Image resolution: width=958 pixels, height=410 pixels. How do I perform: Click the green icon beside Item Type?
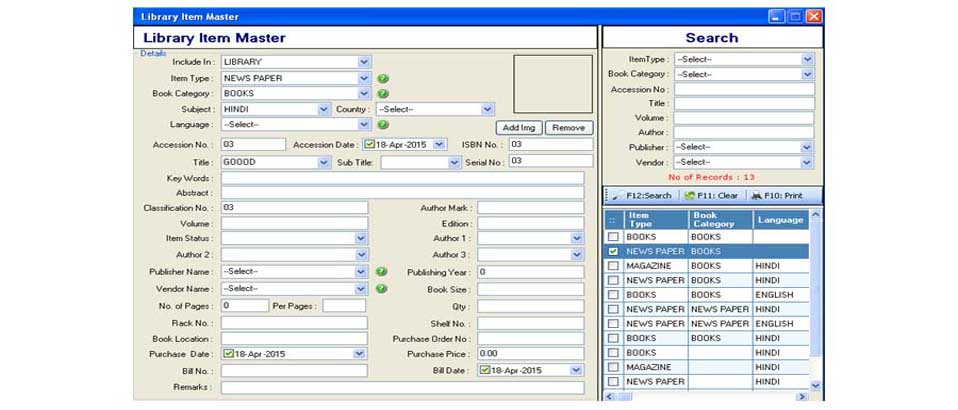tap(382, 78)
